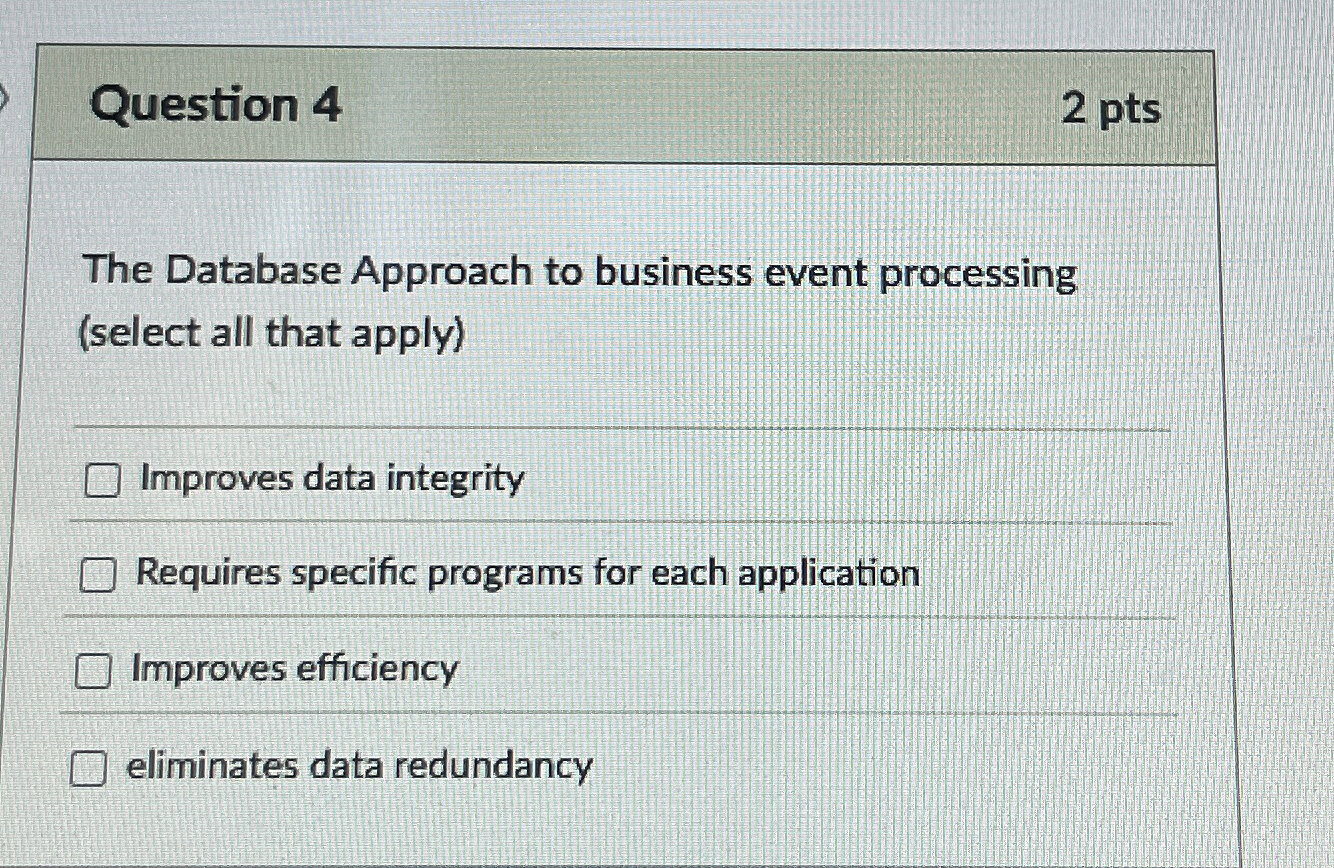The image size is (1334, 868).
Task: Click the question prompt 'The Database Approach' text
Action: [580, 272]
